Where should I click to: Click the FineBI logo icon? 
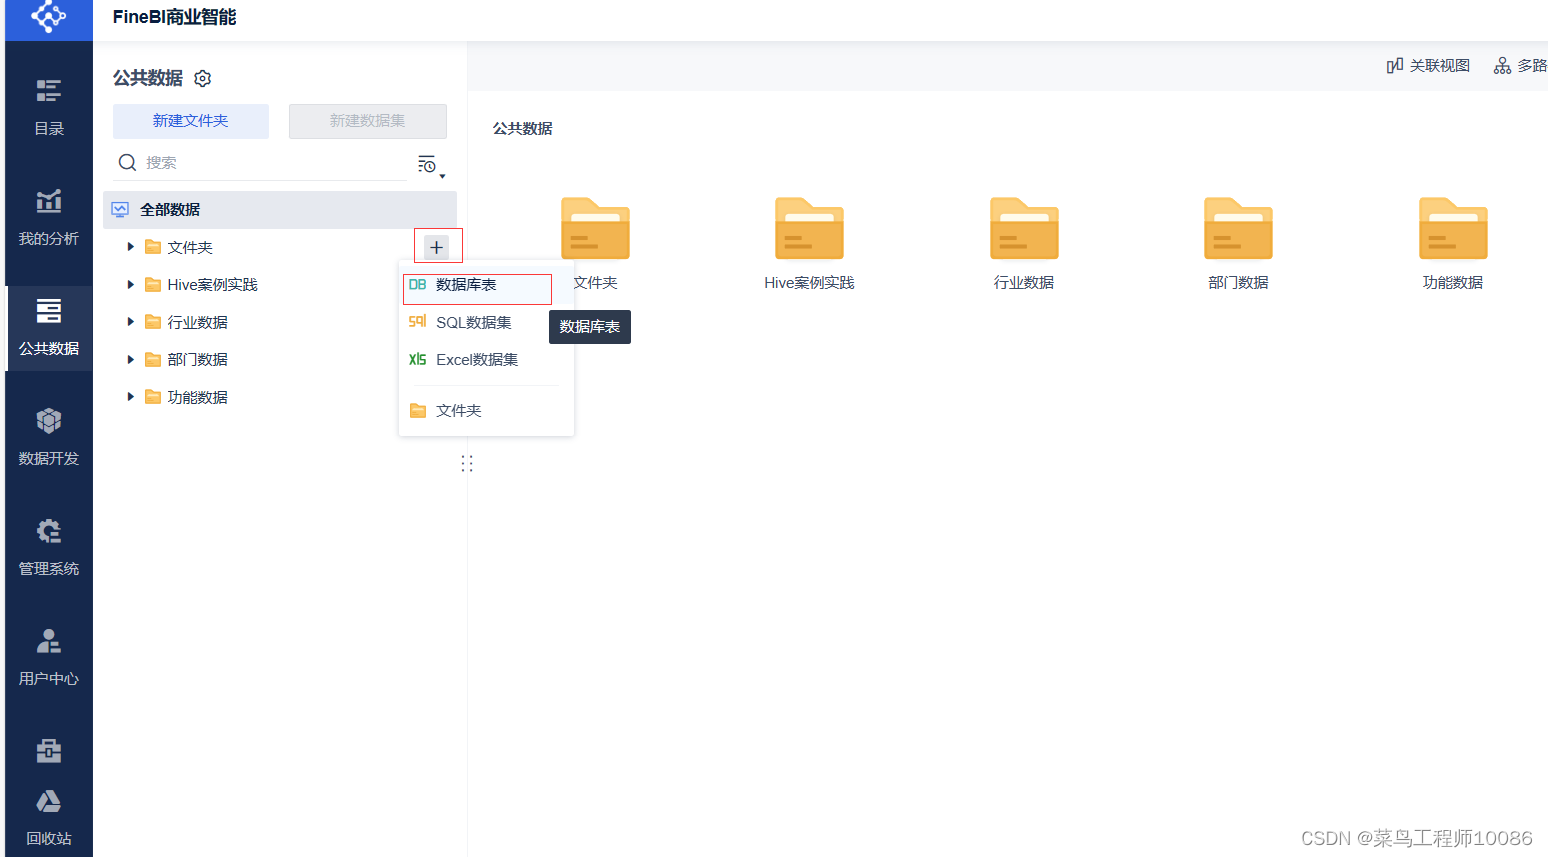pyautogui.click(x=48, y=16)
